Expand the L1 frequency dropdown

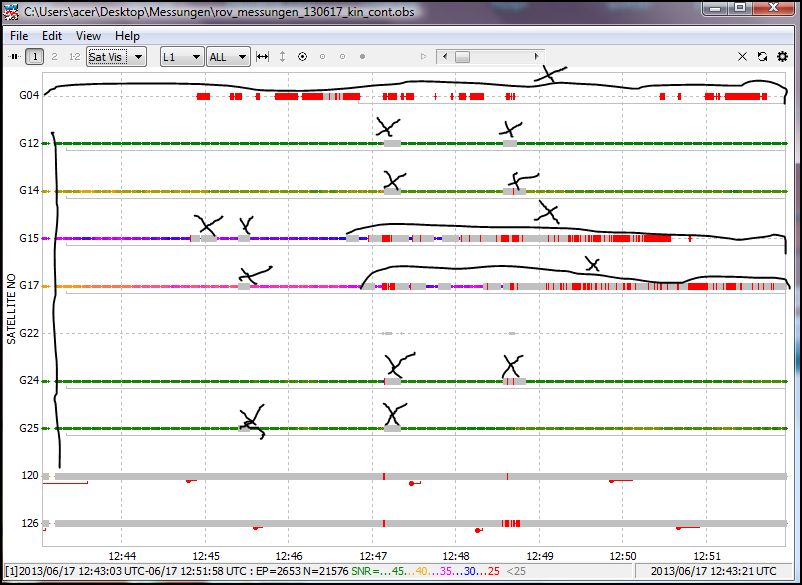coord(182,57)
